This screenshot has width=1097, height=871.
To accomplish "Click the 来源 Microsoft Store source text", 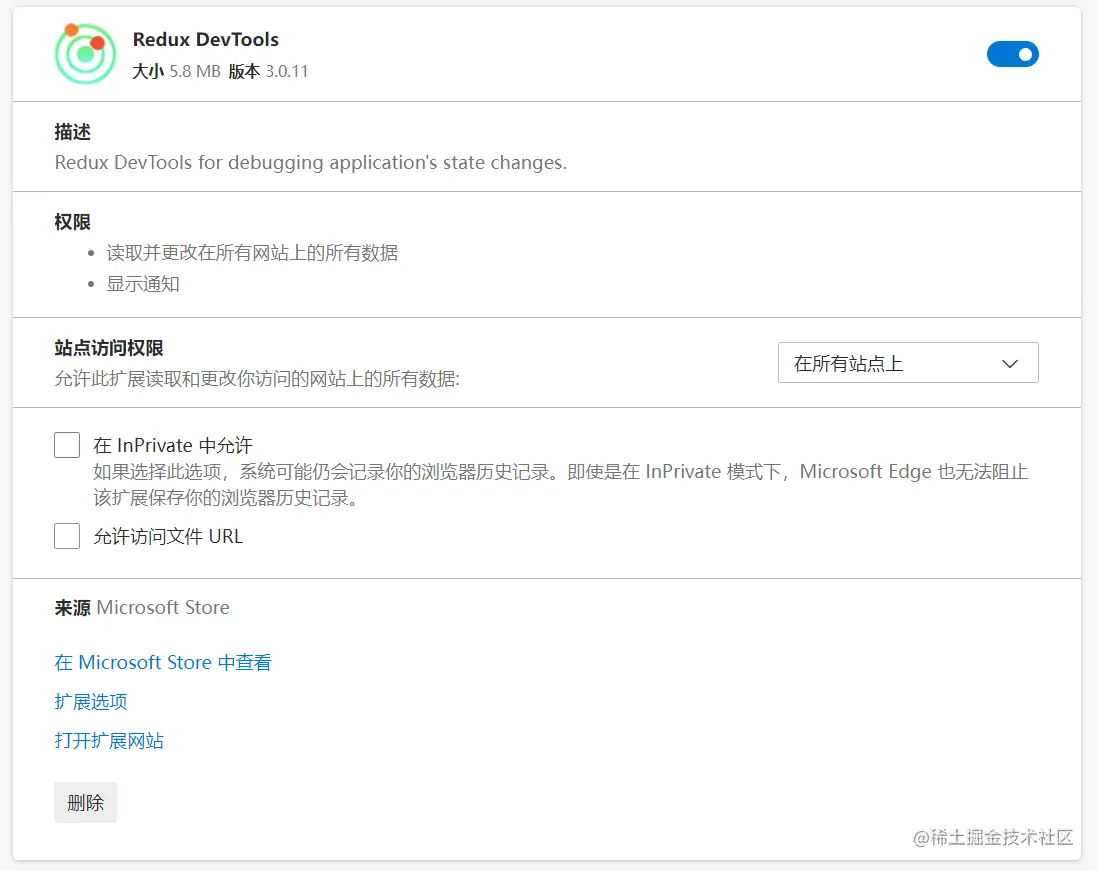I will (x=142, y=607).
